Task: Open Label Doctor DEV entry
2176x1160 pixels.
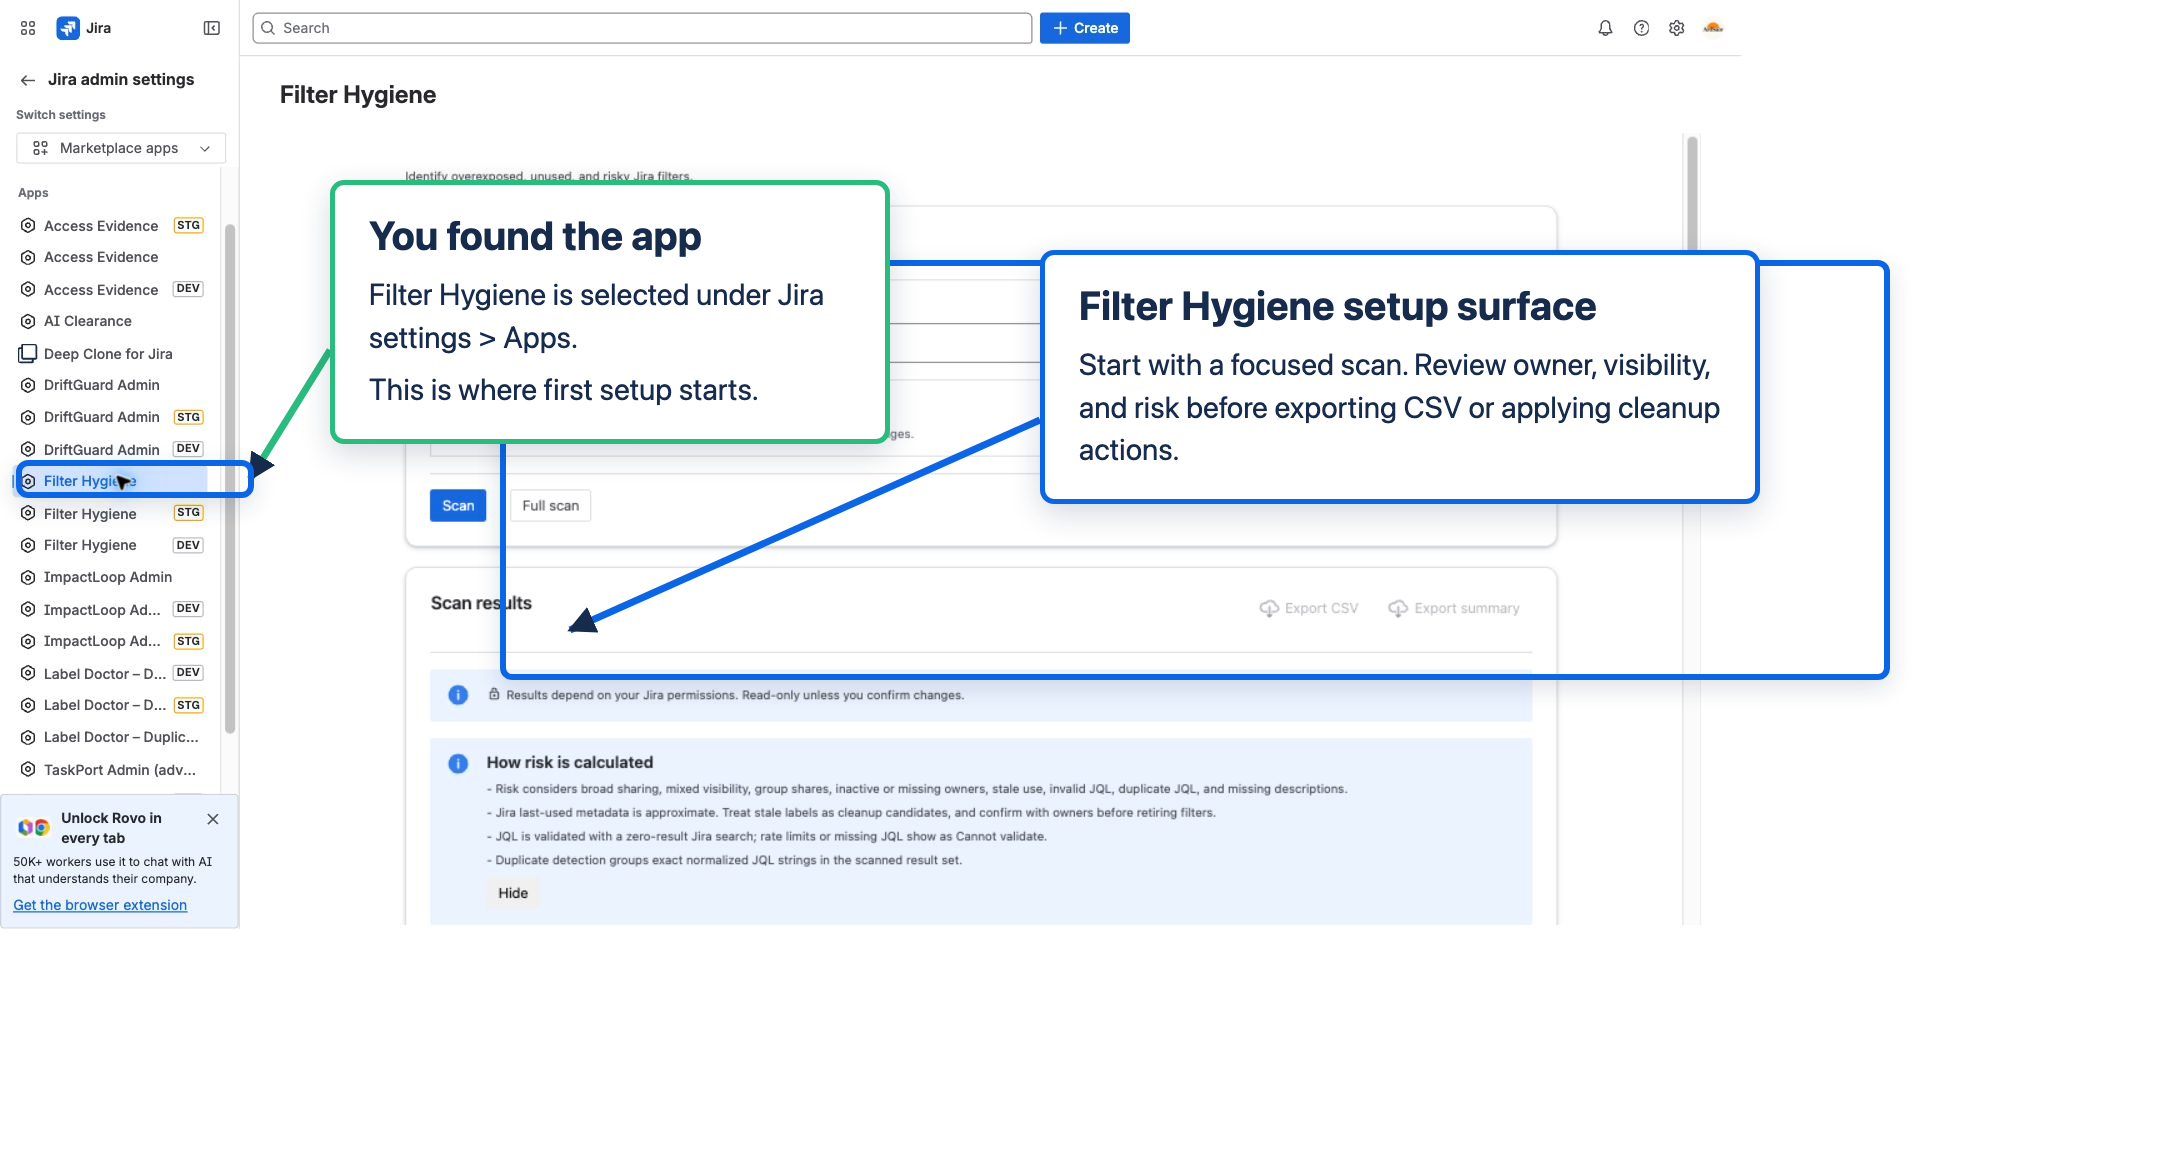Action: pyautogui.click(x=112, y=673)
